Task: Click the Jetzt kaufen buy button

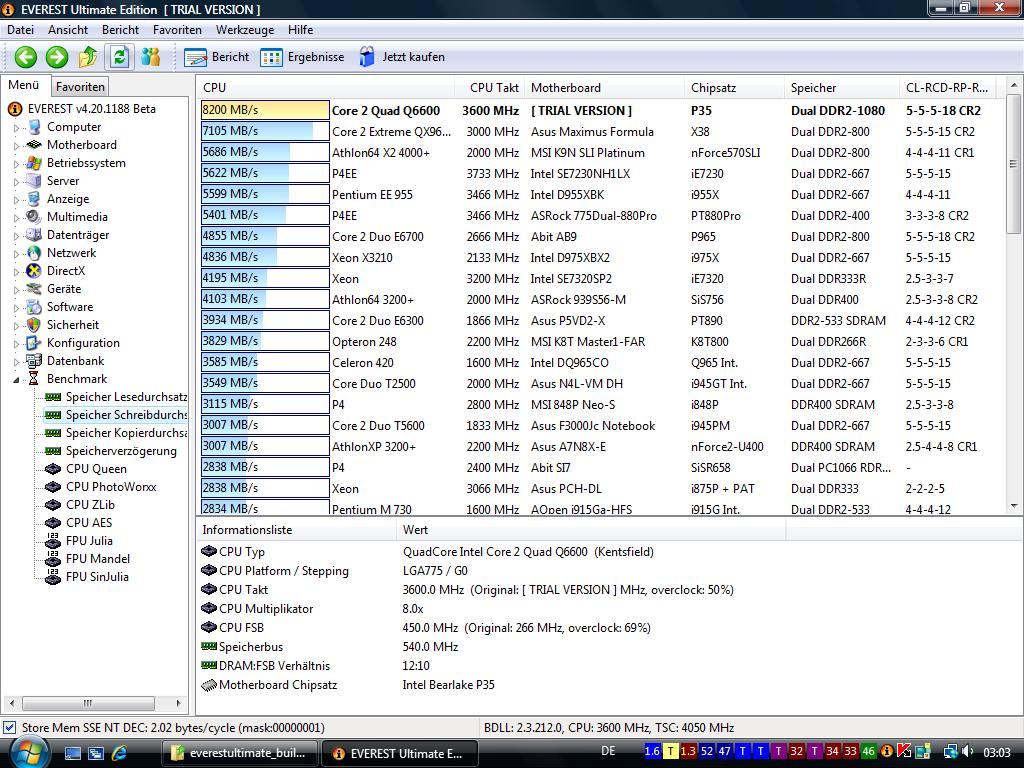Action: pos(402,57)
